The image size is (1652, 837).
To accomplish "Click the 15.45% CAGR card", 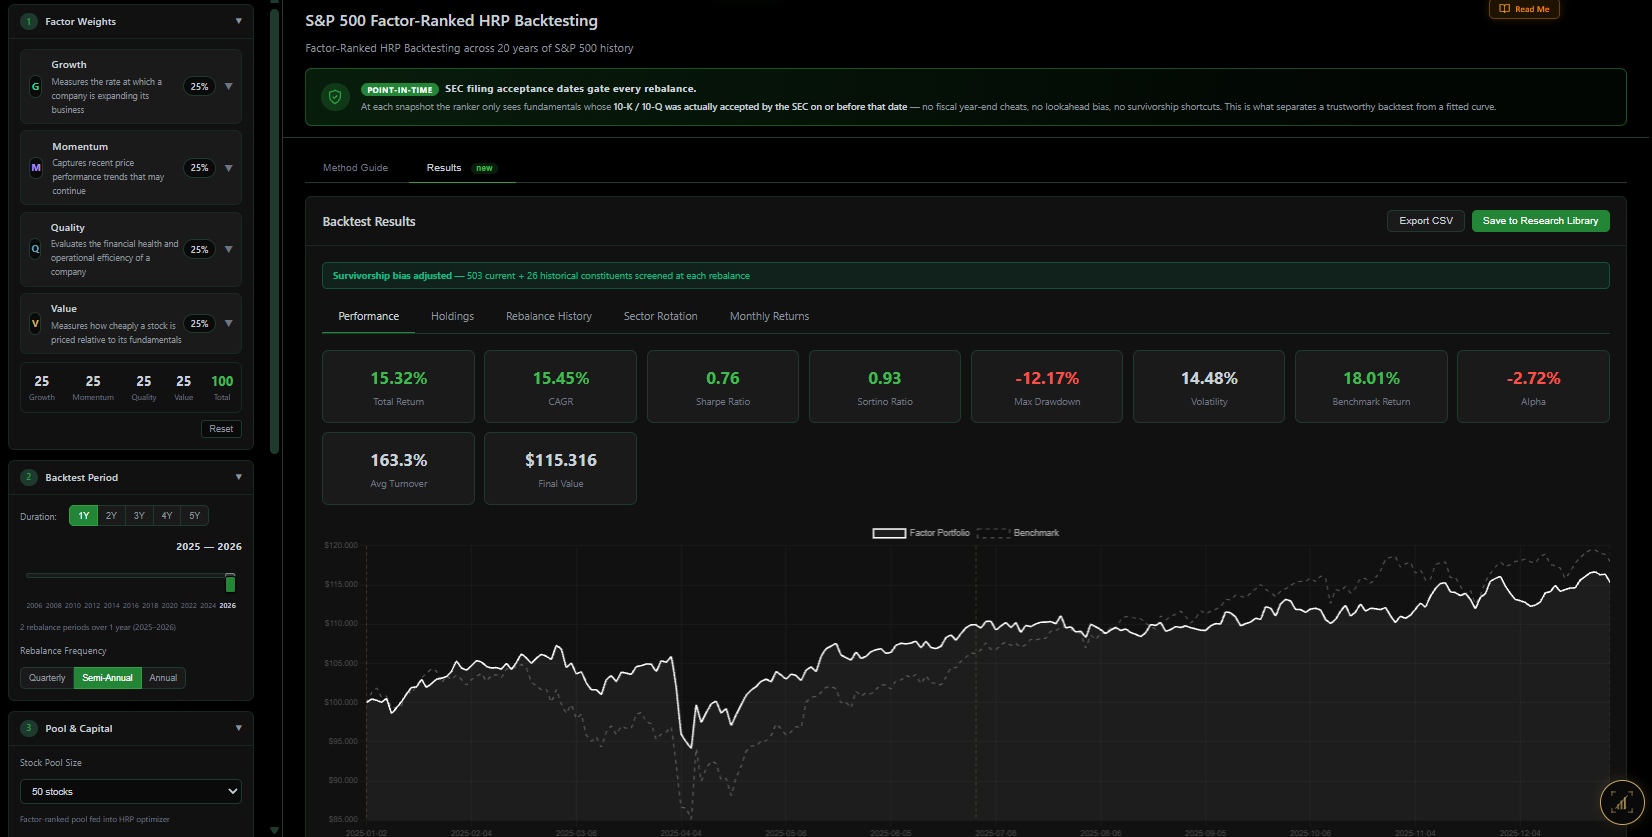I will tap(560, 387).
